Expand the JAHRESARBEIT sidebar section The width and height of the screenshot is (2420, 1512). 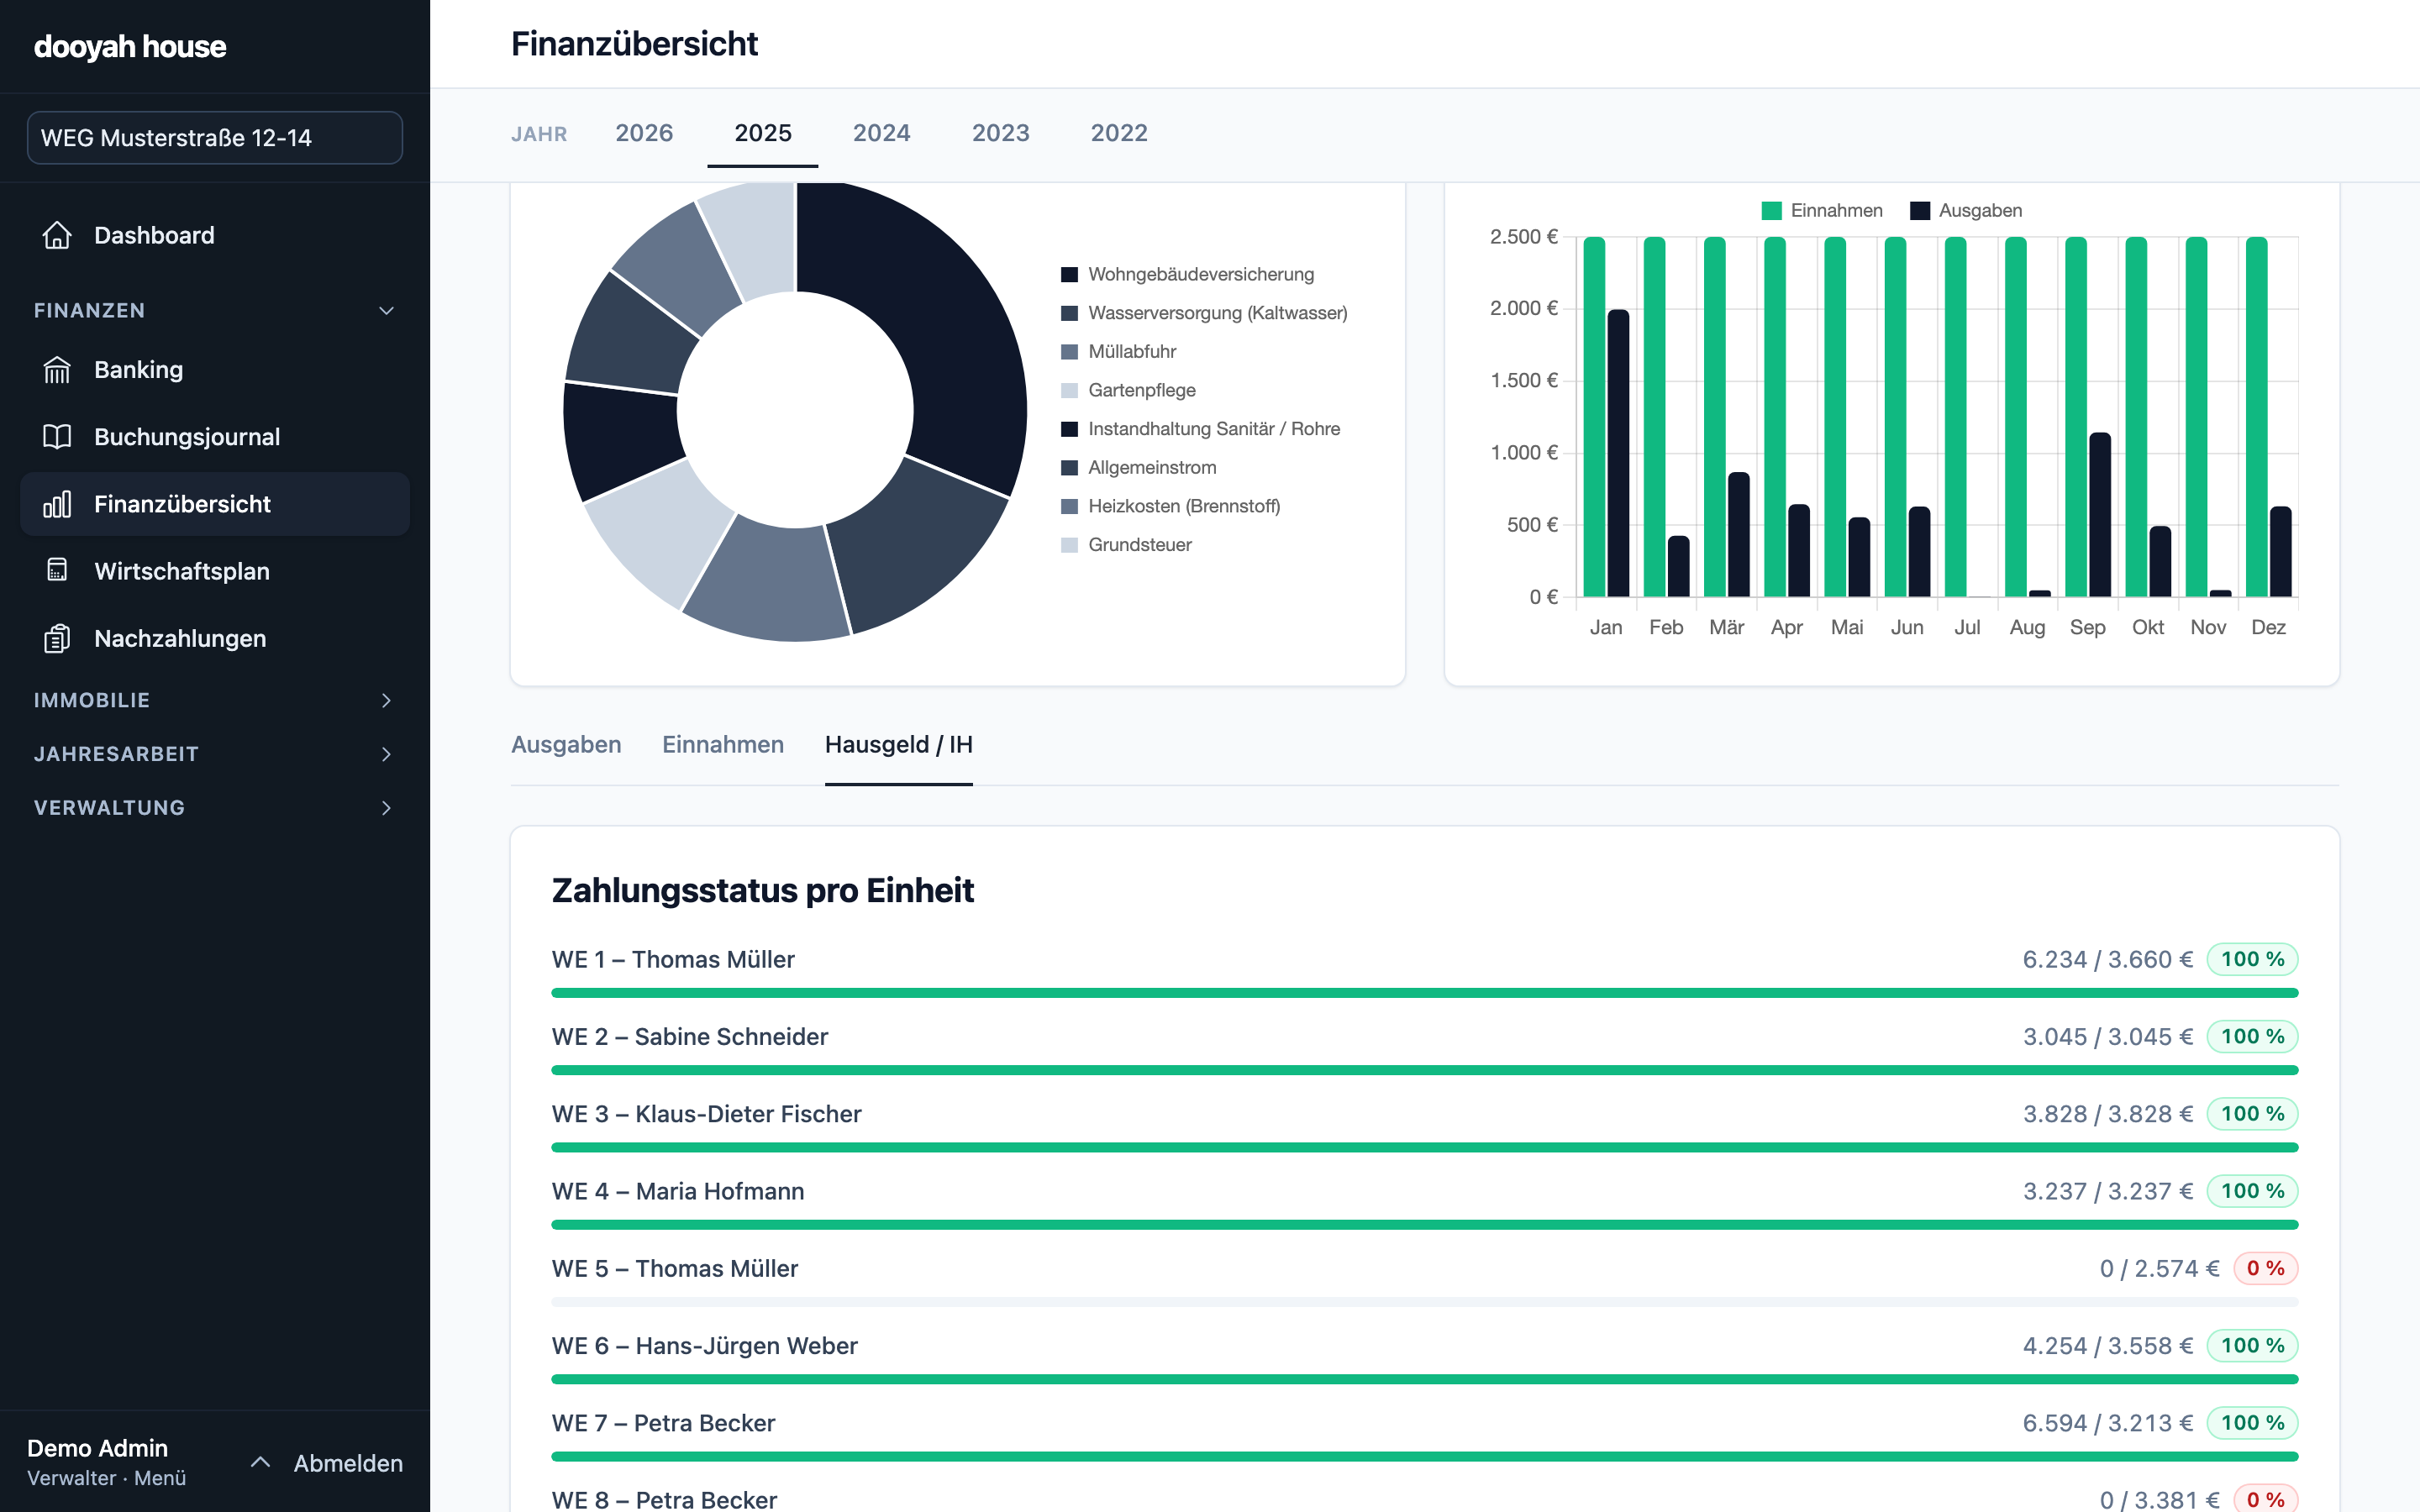click(x=214, y=754)
